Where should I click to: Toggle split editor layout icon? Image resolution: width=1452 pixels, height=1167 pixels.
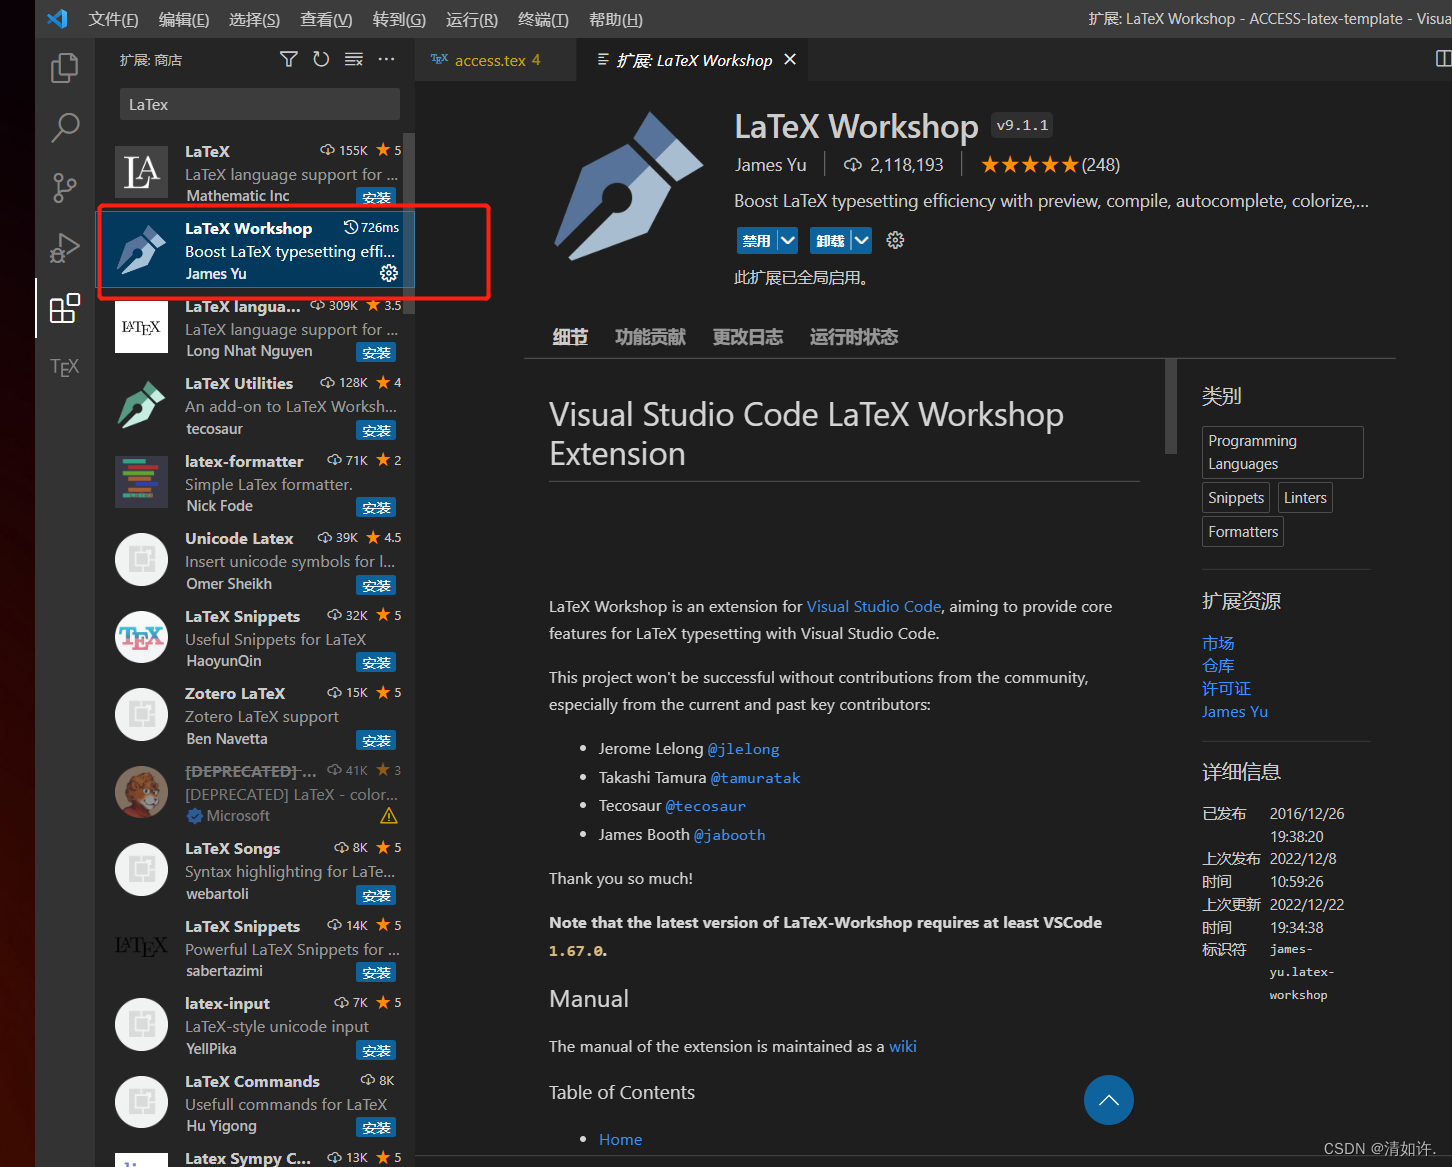[x=1443, y=59]
